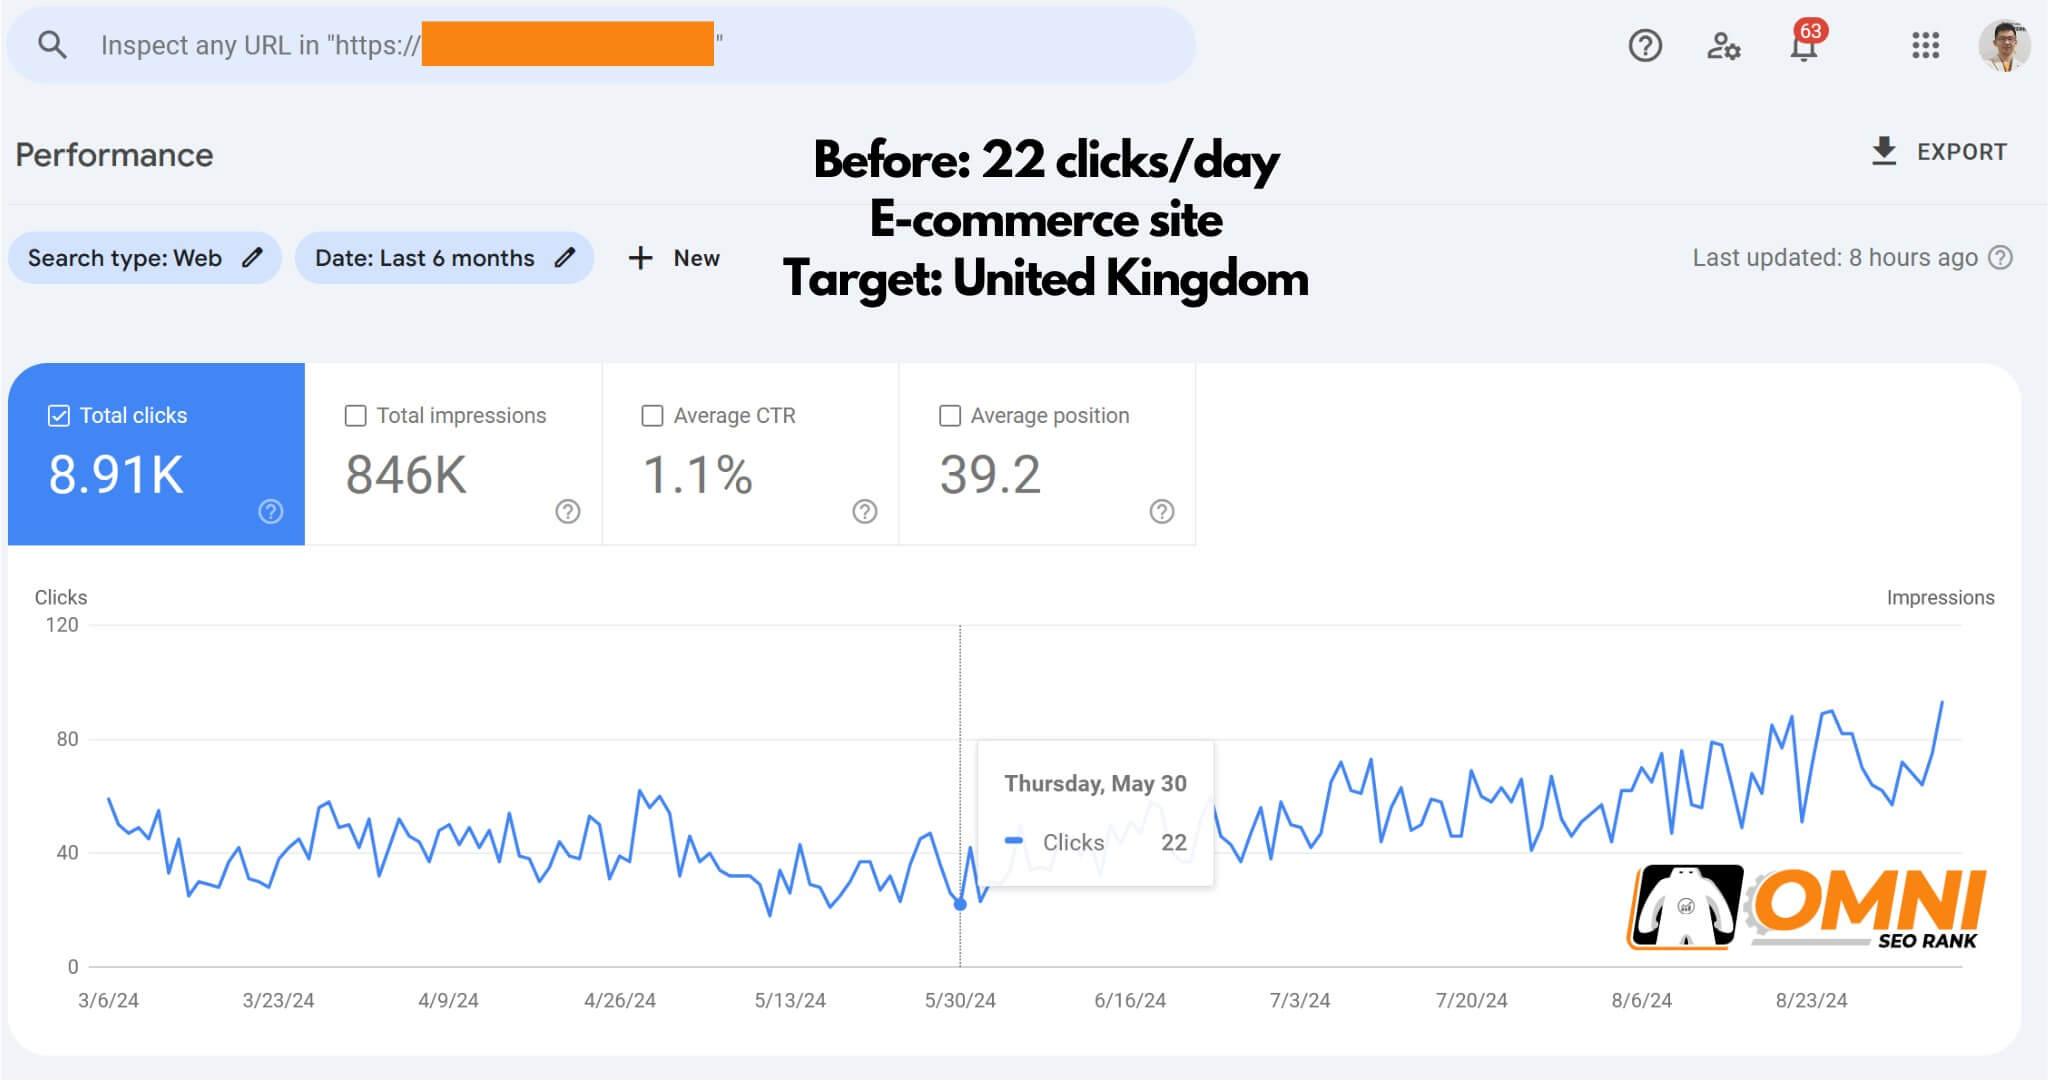The width and height of the screenshot is (2048, 1080).
Task: Open help icon in Total impressions card
Action: pyautogui.click(x=568, y=511)
